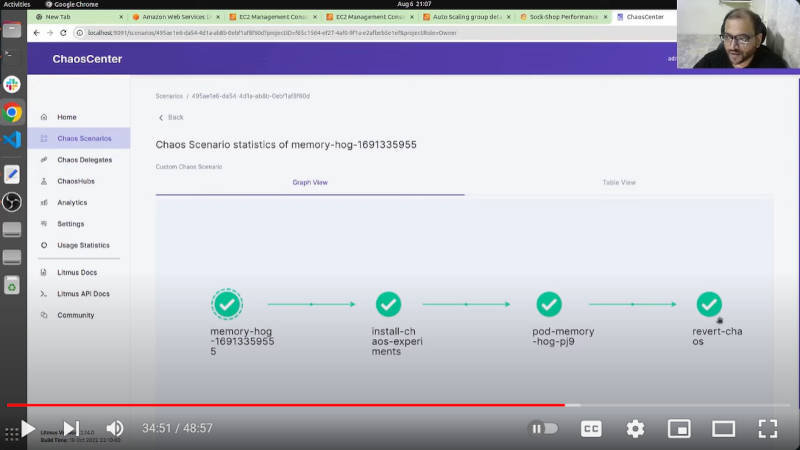Toggle the autoplay switch
This screenshot has width=800, height=450.
pos(544,429)
